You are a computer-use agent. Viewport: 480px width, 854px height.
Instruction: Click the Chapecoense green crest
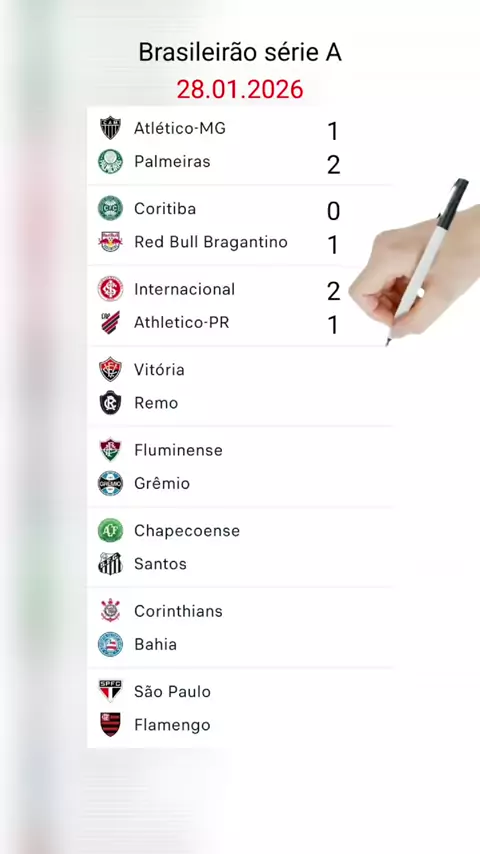coord(110,530)
